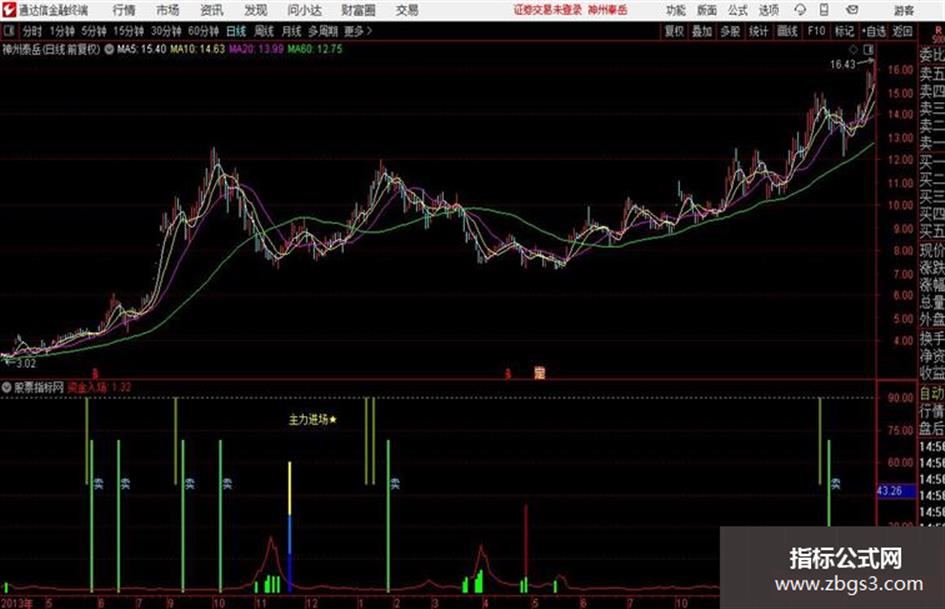Open the 选项 menu
Viewport: 945px width, 609px height.
tap(769, 10)
